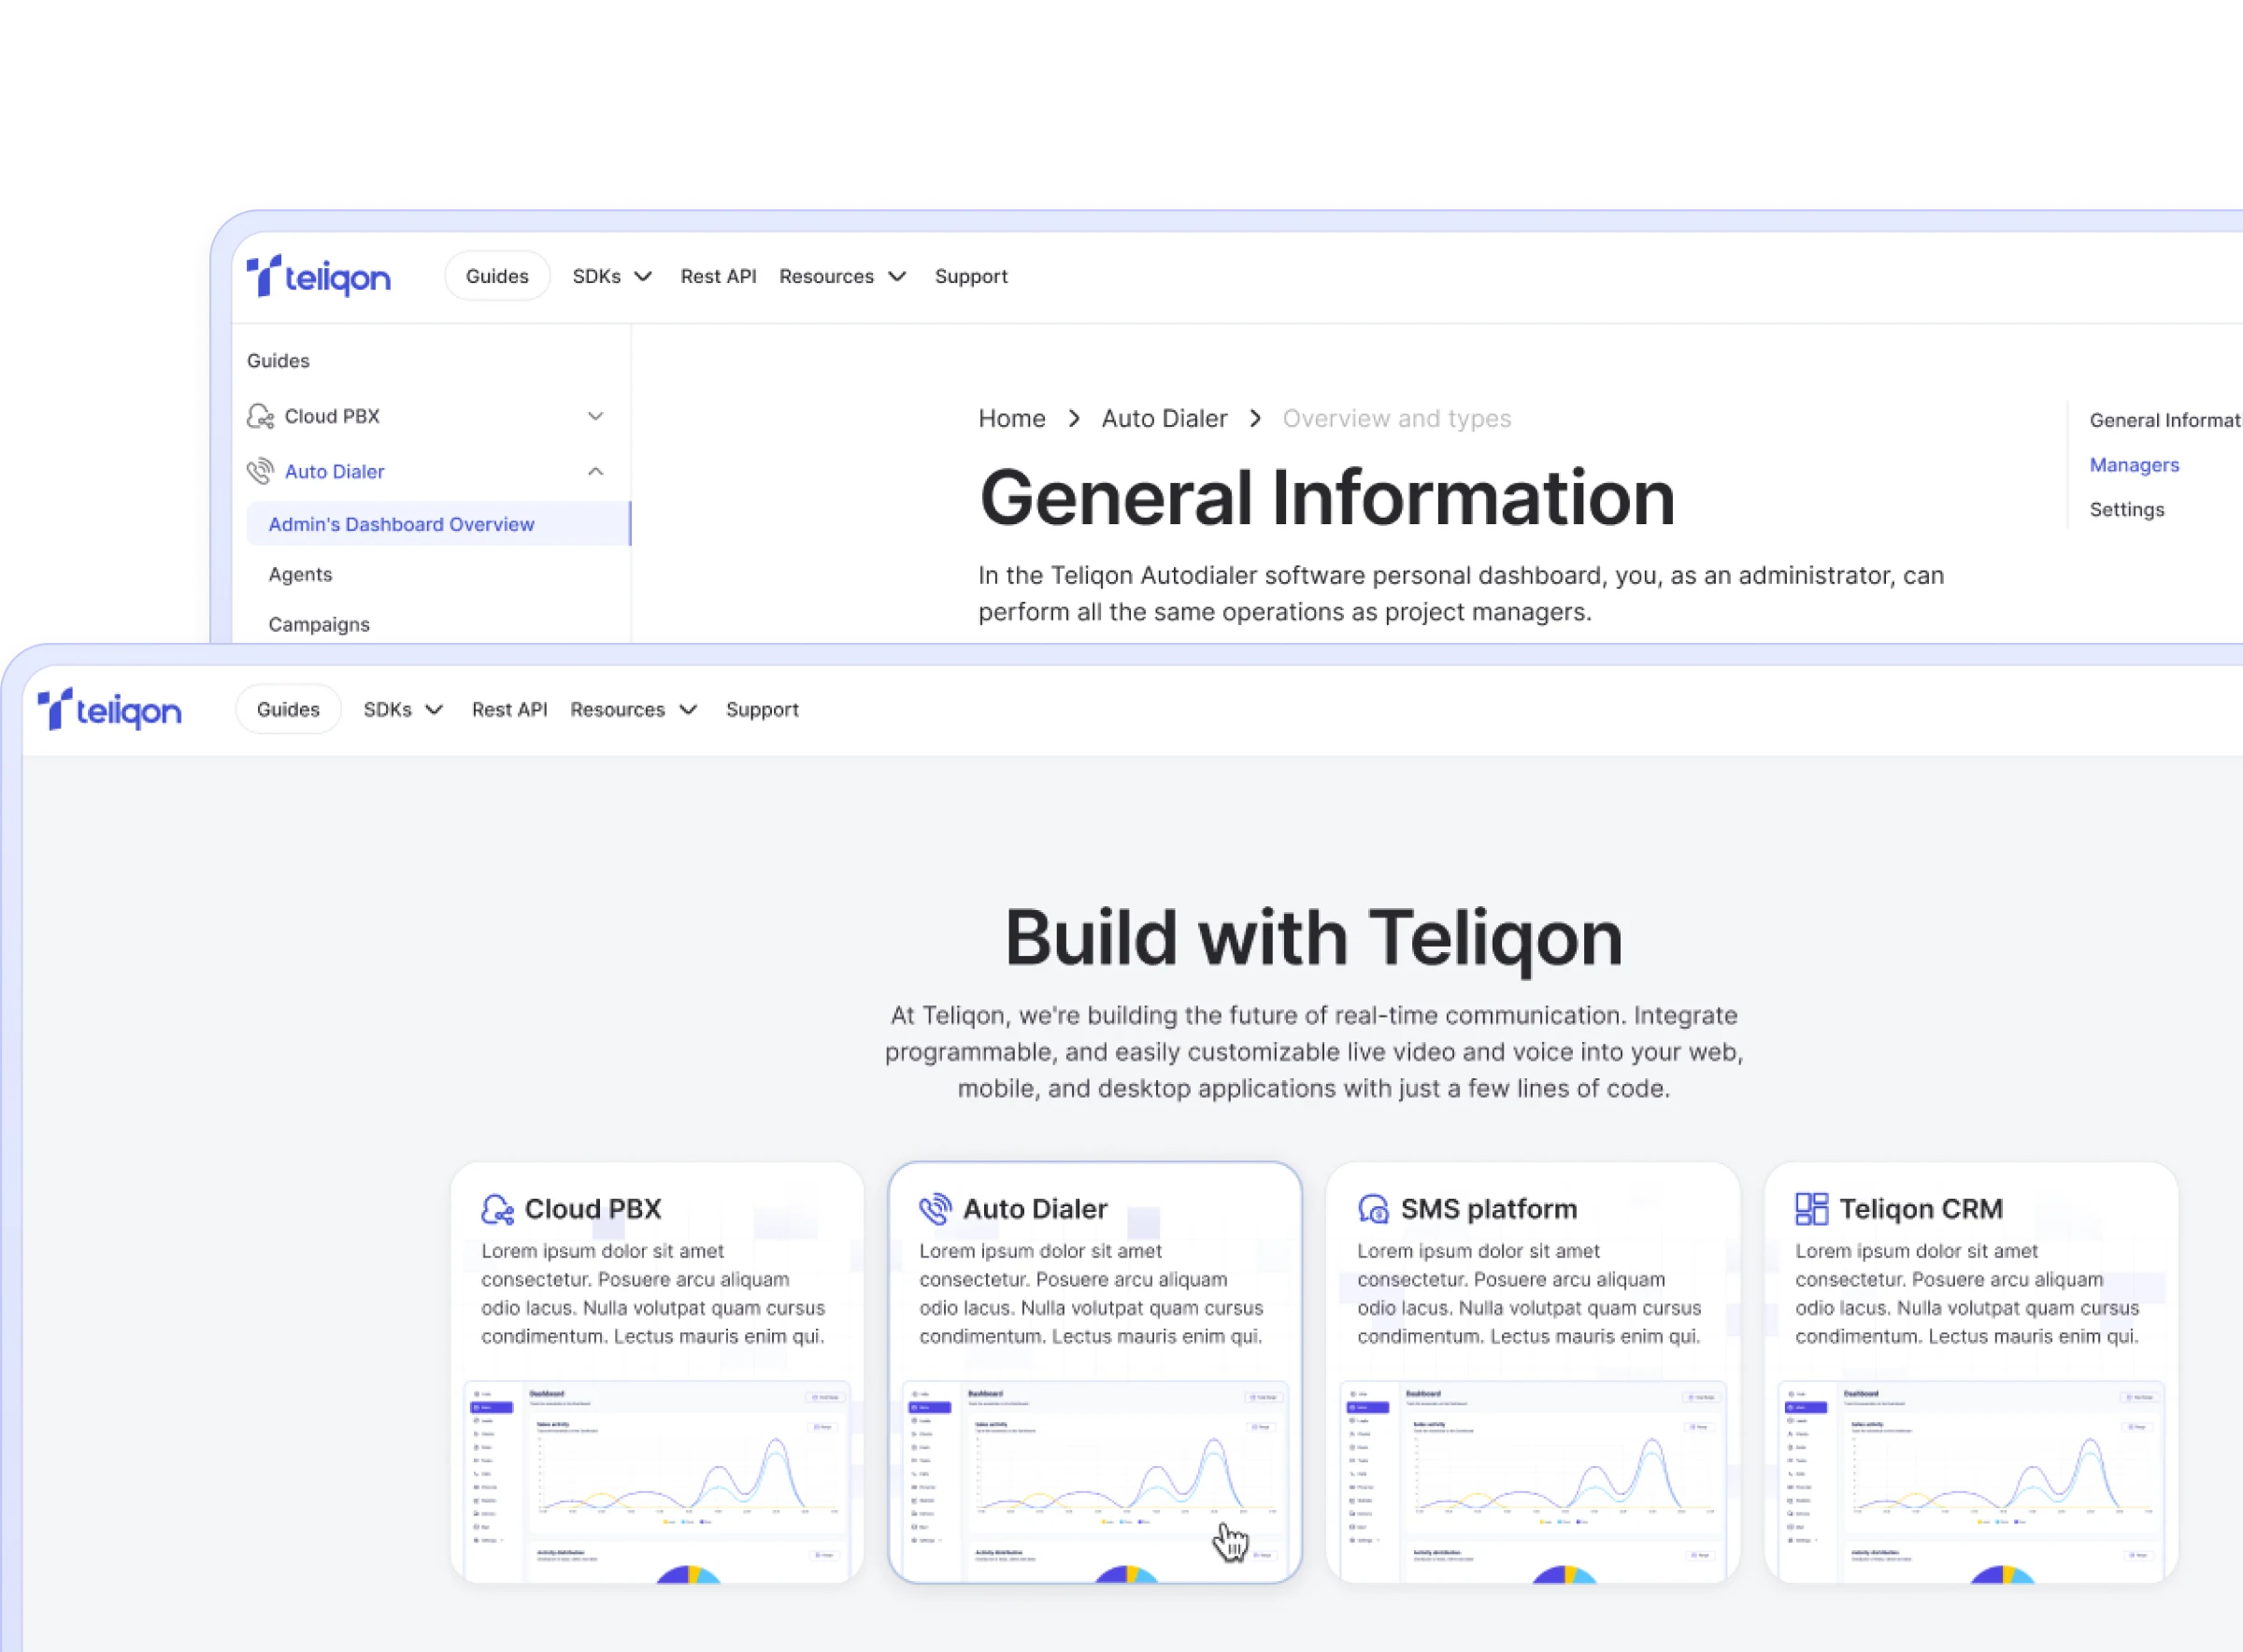2243x1652 pixels.
Task: Select the Guides tab in the front window
Action: tap(288, 709)
